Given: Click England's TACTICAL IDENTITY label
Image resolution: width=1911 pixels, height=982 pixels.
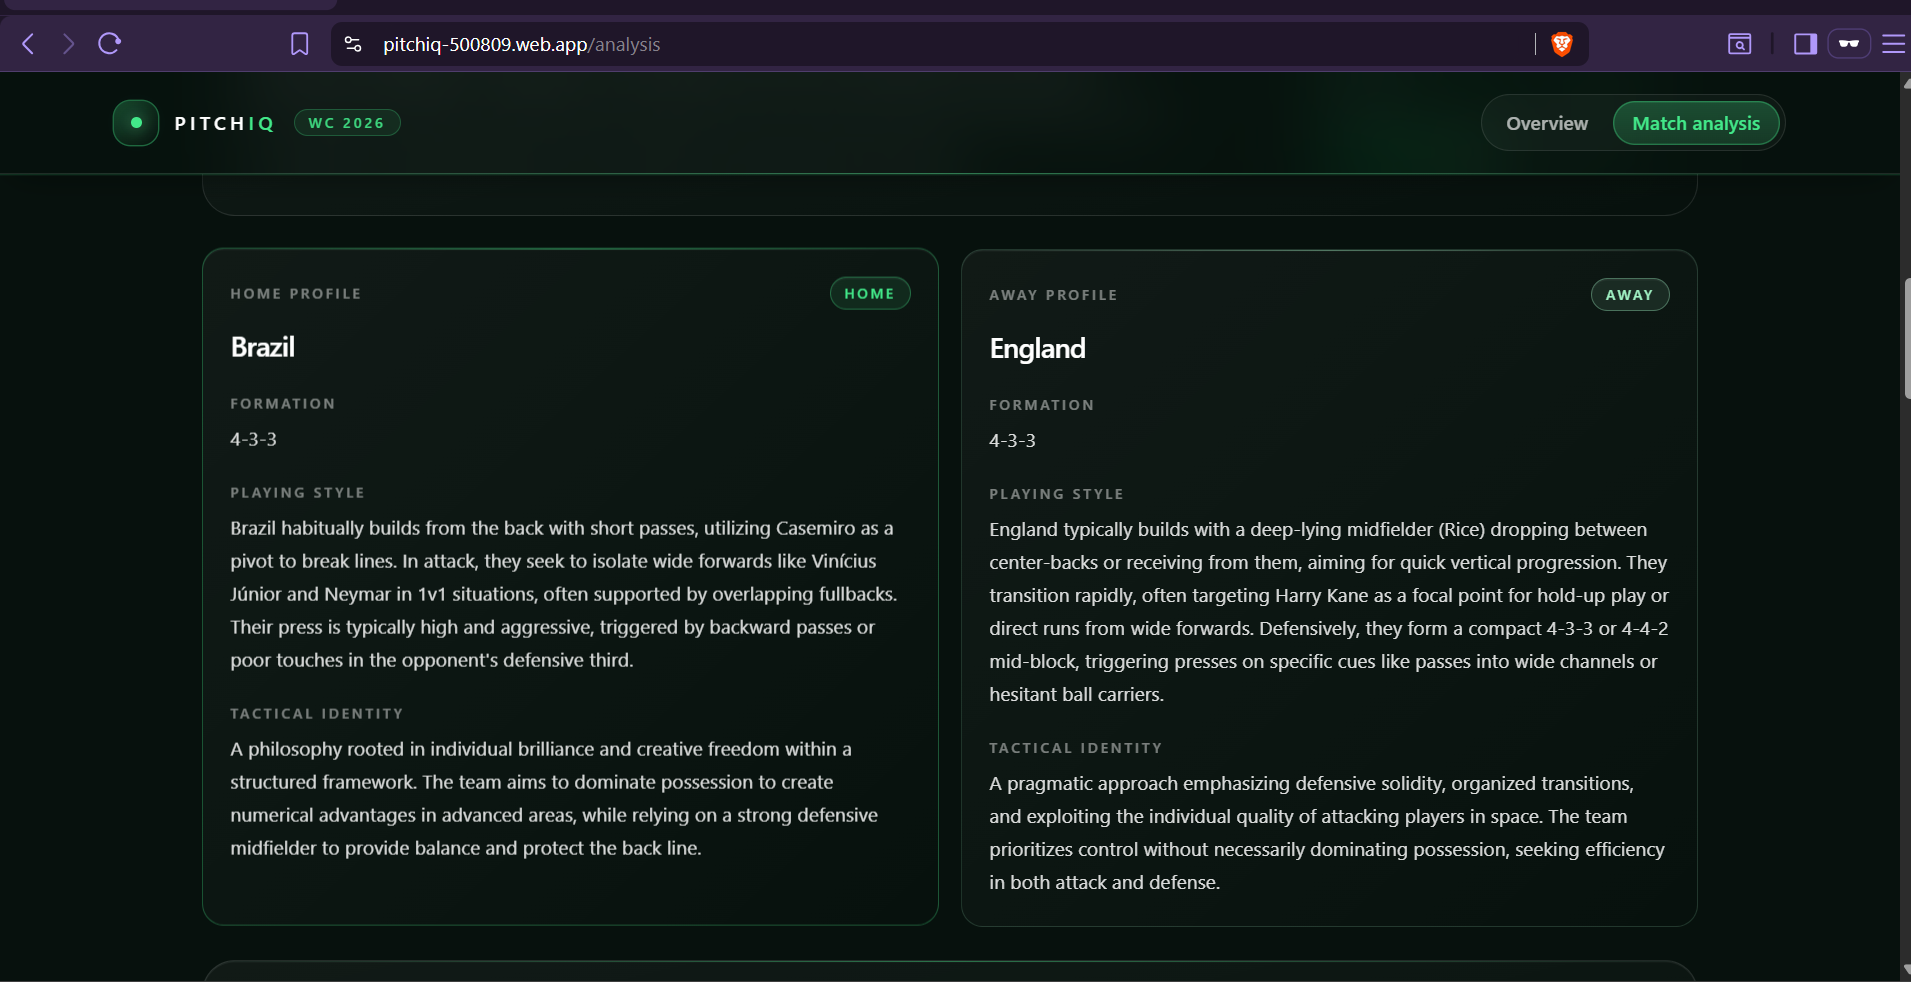Looking at the screenshot, I should [x=1076, y=748].
